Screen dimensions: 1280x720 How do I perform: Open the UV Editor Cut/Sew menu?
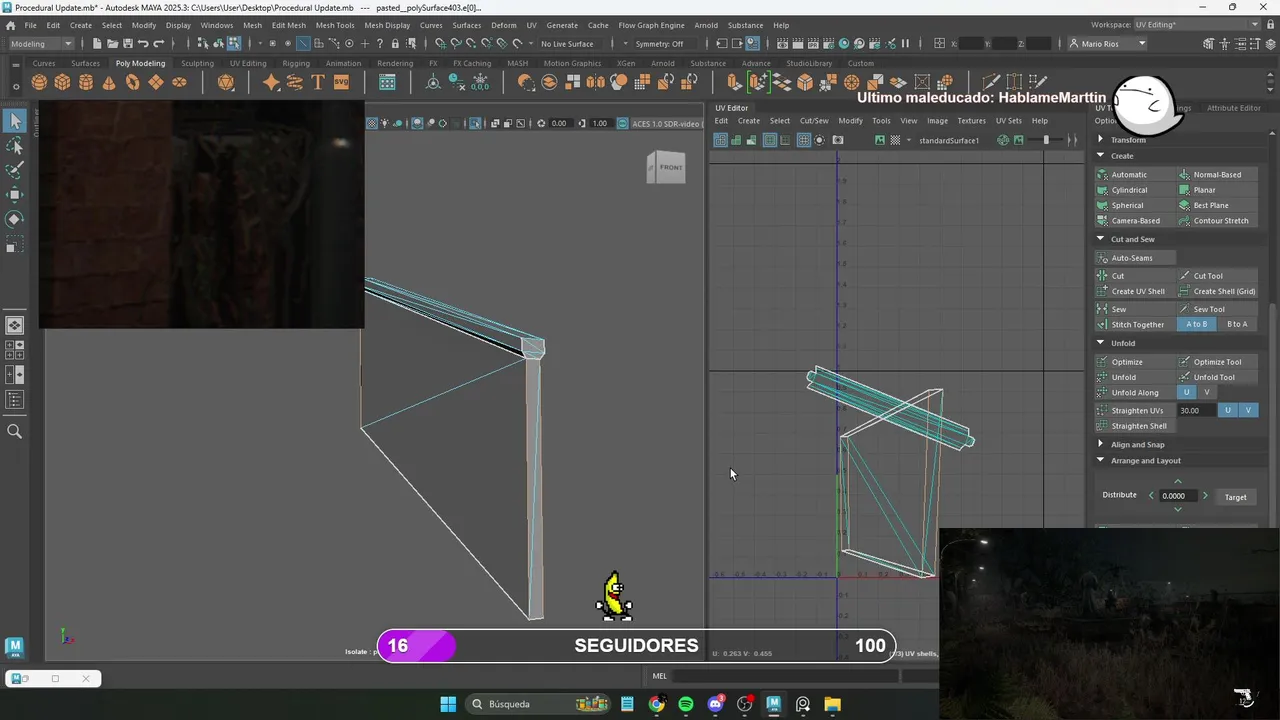coord(814,121)
